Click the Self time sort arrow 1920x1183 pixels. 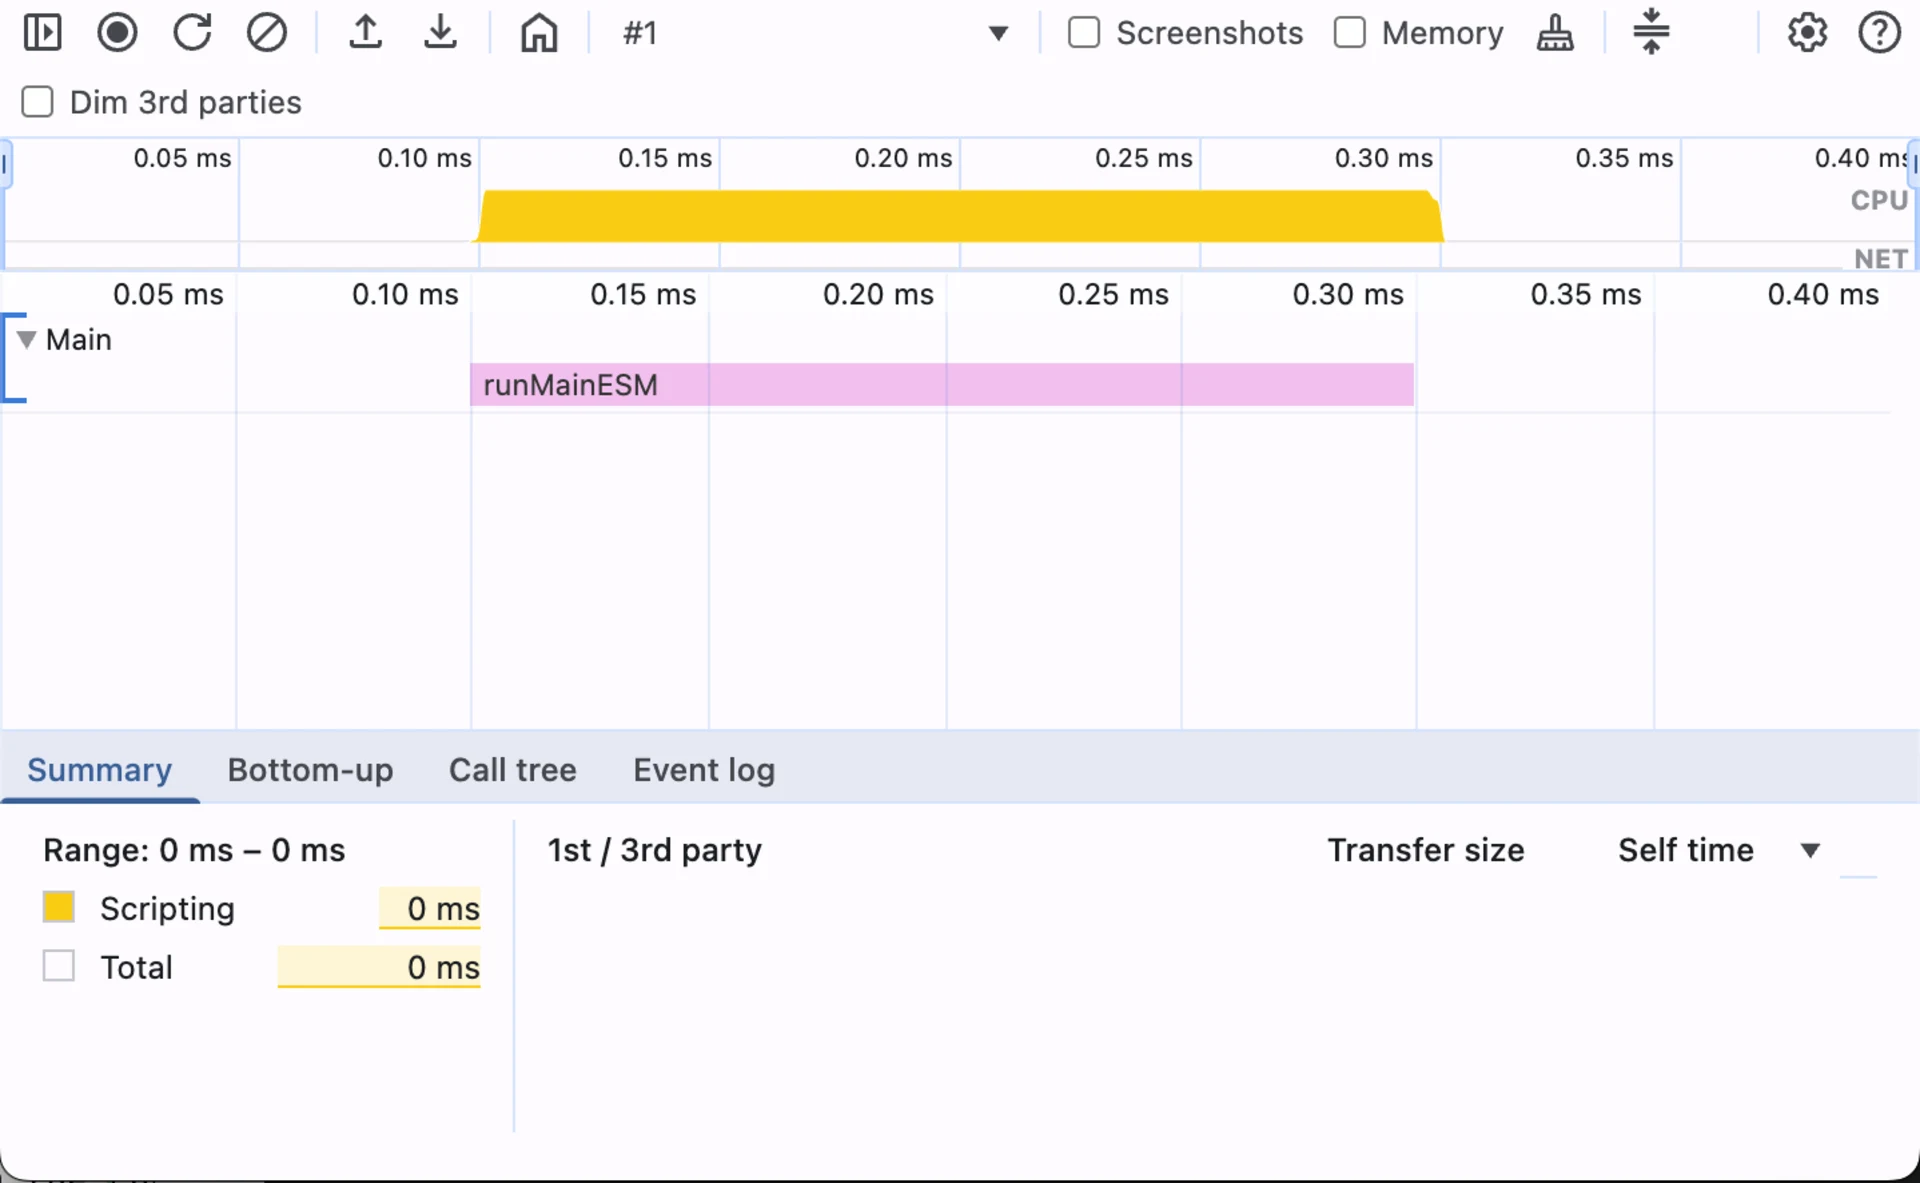(x=1809, y=851)
